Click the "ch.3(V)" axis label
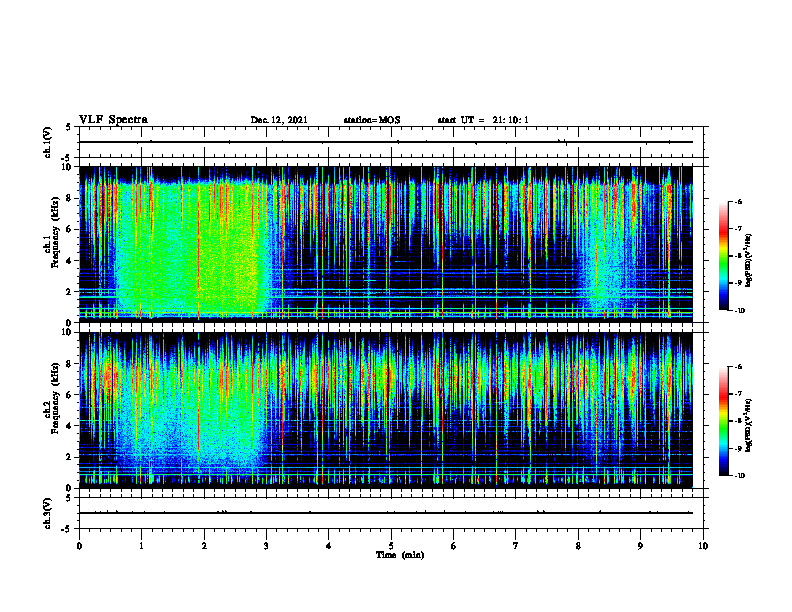The width and height of the screenshot is (792, 612). point(48,513)
